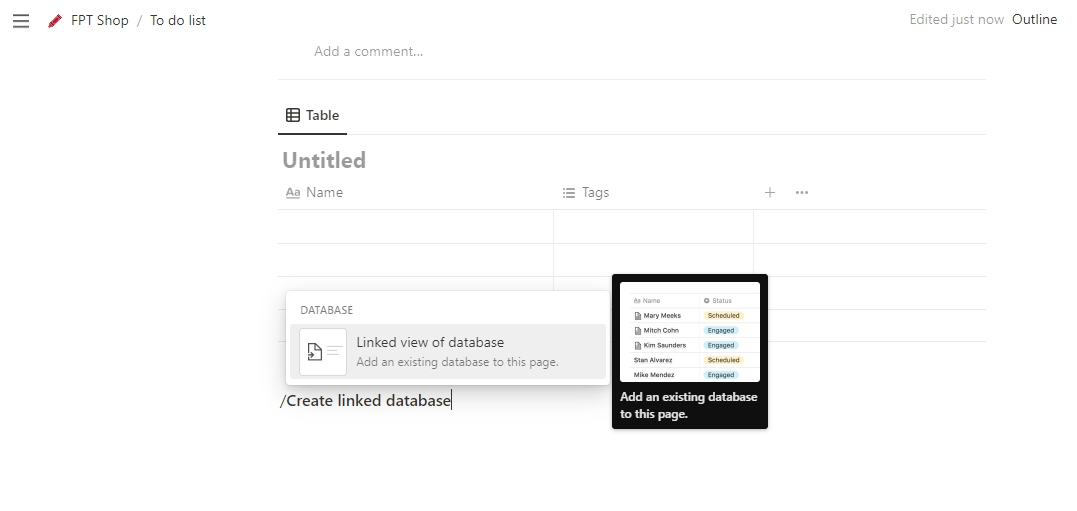This screenshot has height=511, width=1077.
Task: Click the Aa icon in Name header
Action: tap(293, 193)
